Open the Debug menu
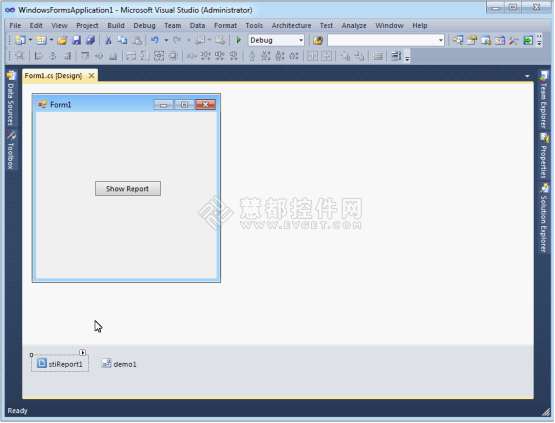This screenshot has width=555, height=423. 144,25
